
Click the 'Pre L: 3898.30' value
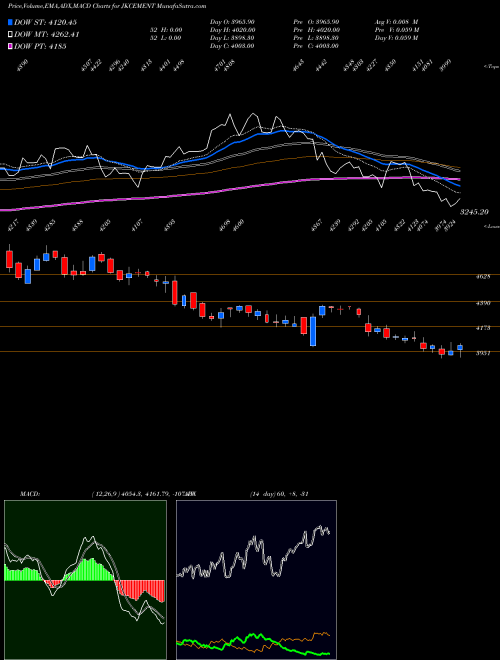pos(316,38)
